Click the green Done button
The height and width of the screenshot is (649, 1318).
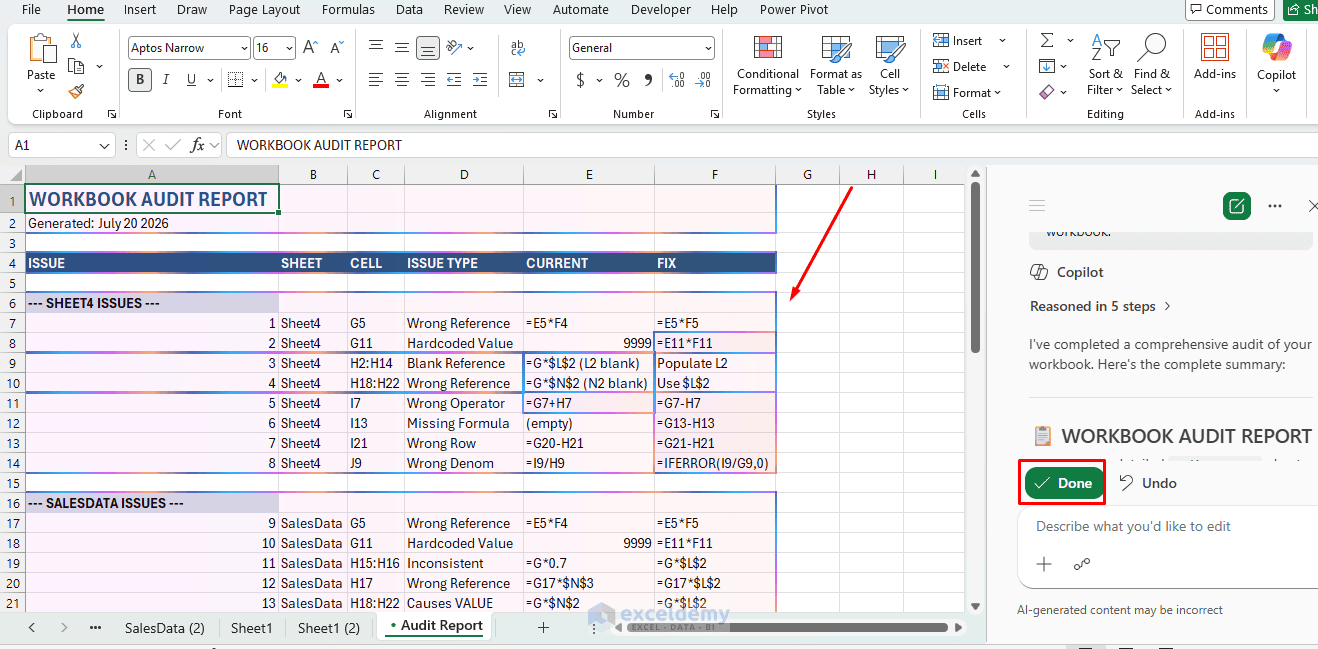(1064, 483)
